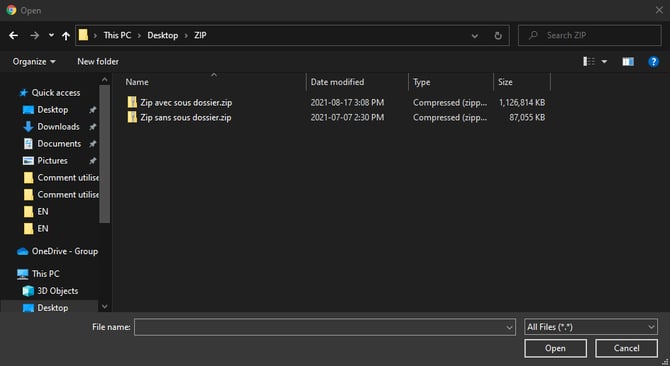Image resolution: width=670 pixels, height=366 pixels.
Task: Open the All Files type filter dropdown
Action: 591,327
